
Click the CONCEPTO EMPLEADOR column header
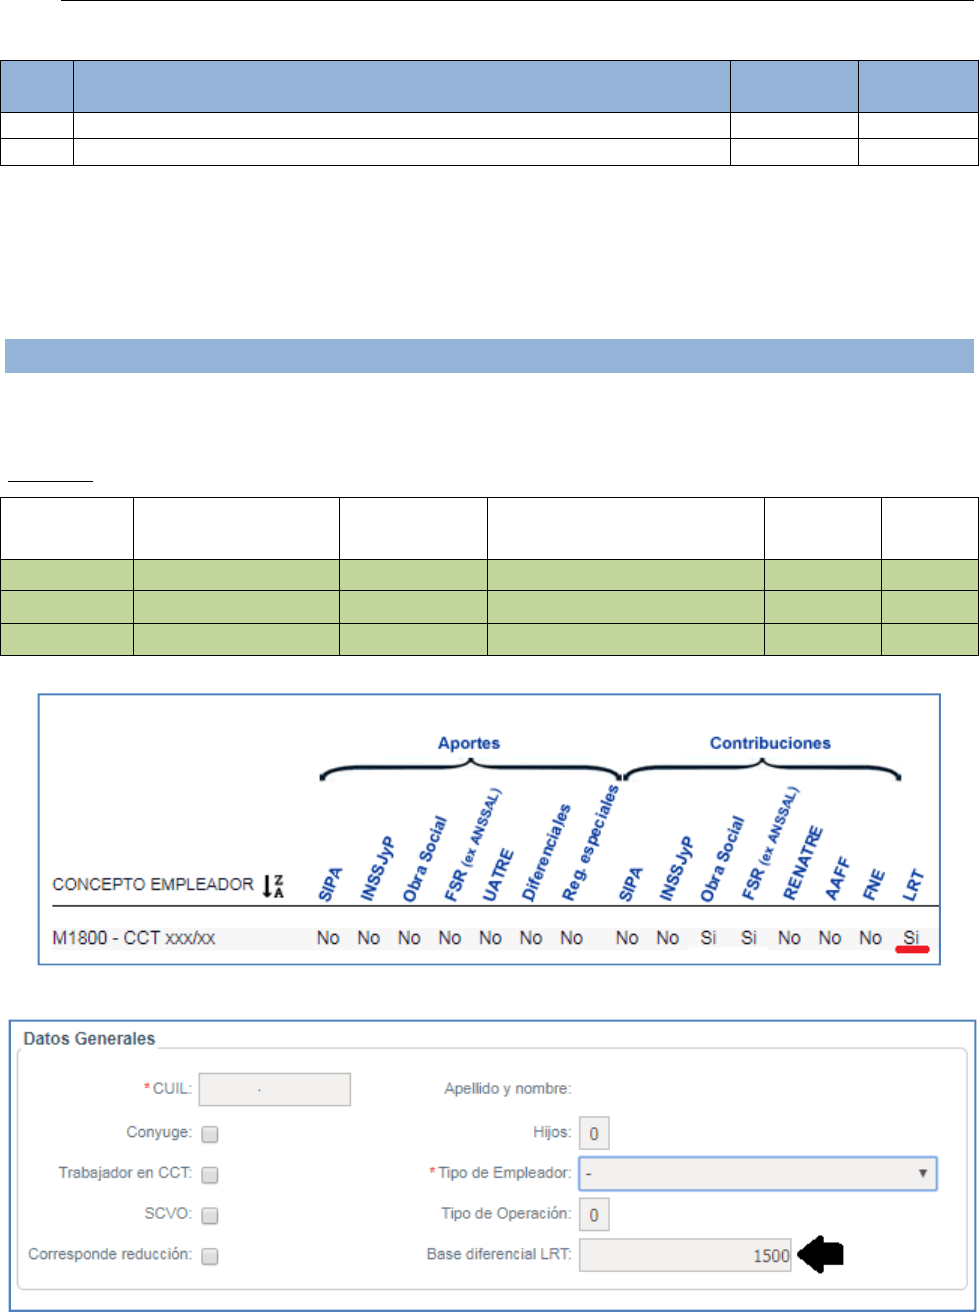coord(143,886)
